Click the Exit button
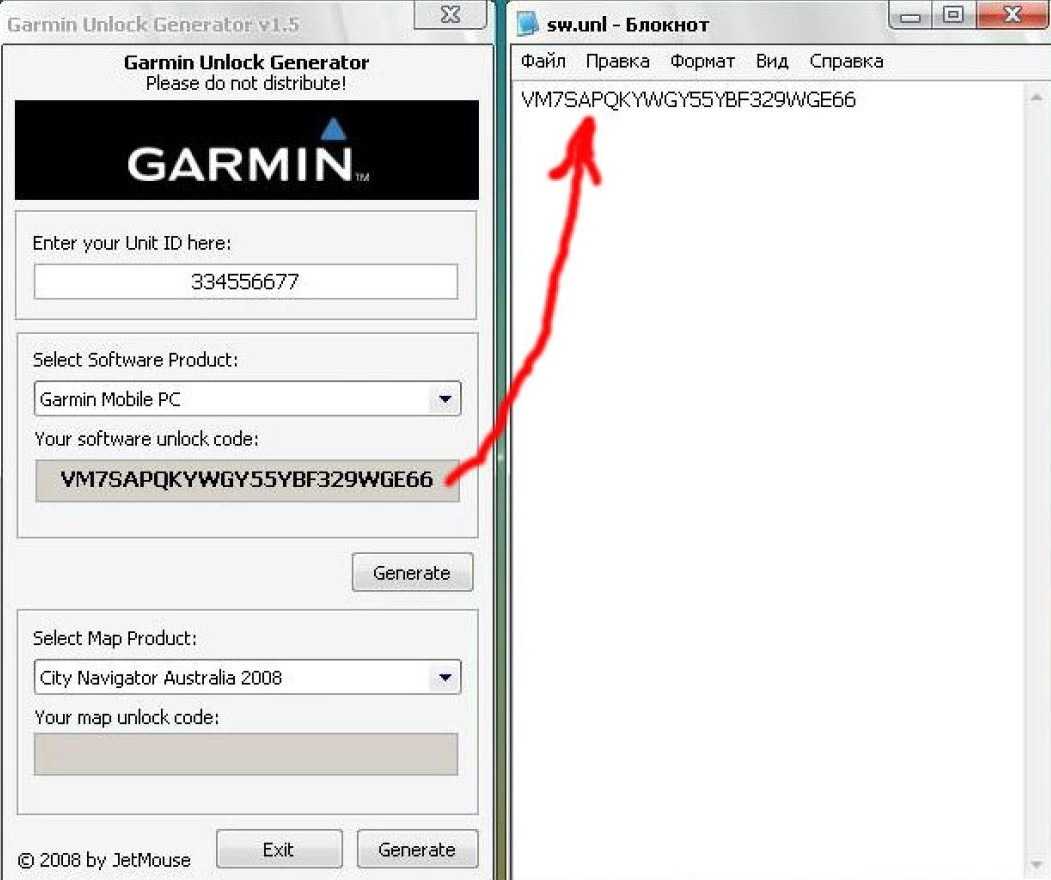The image size is (1051, 880). click(x=279, y=849)
